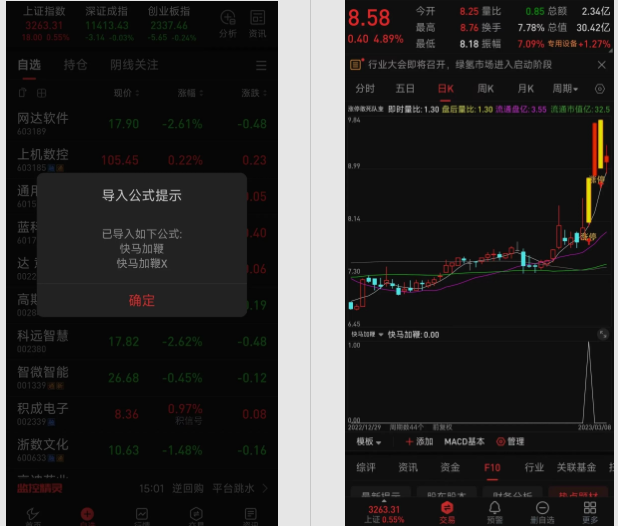The width and height of the screenshot is (618, 526).
Task: Expand 监控精灵 arrow after 平台跳水
Action: (265, 489)
